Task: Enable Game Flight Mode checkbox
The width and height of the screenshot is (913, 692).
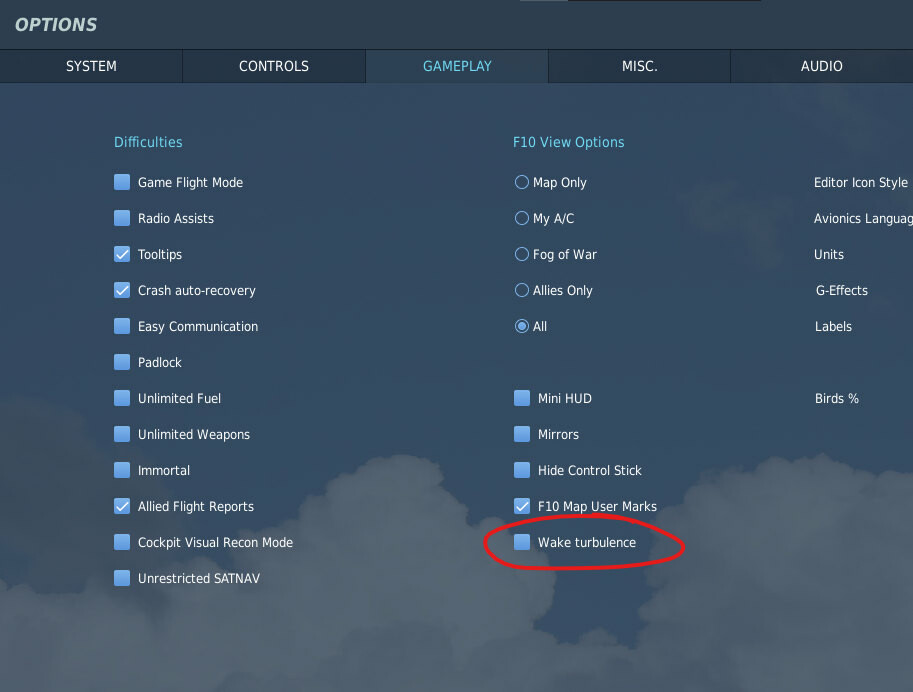Action: click(122, 182)
